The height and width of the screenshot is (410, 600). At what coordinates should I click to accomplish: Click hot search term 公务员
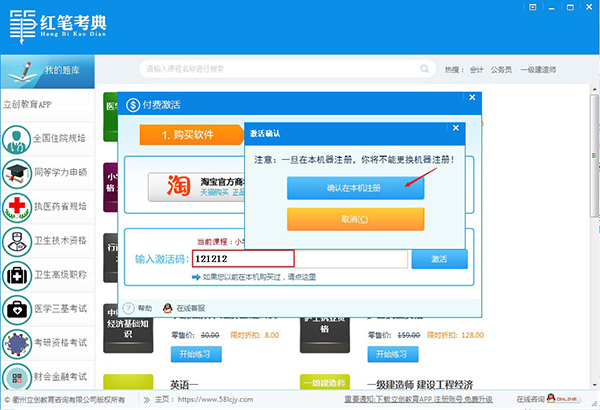coord(501,70)
